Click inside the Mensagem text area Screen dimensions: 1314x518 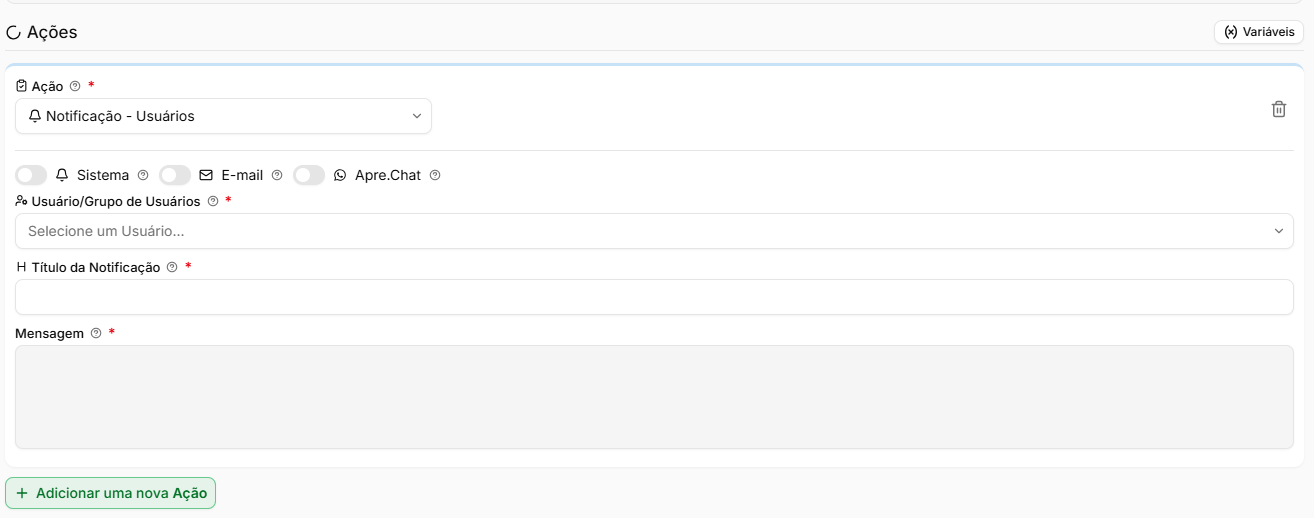[654, 397]
